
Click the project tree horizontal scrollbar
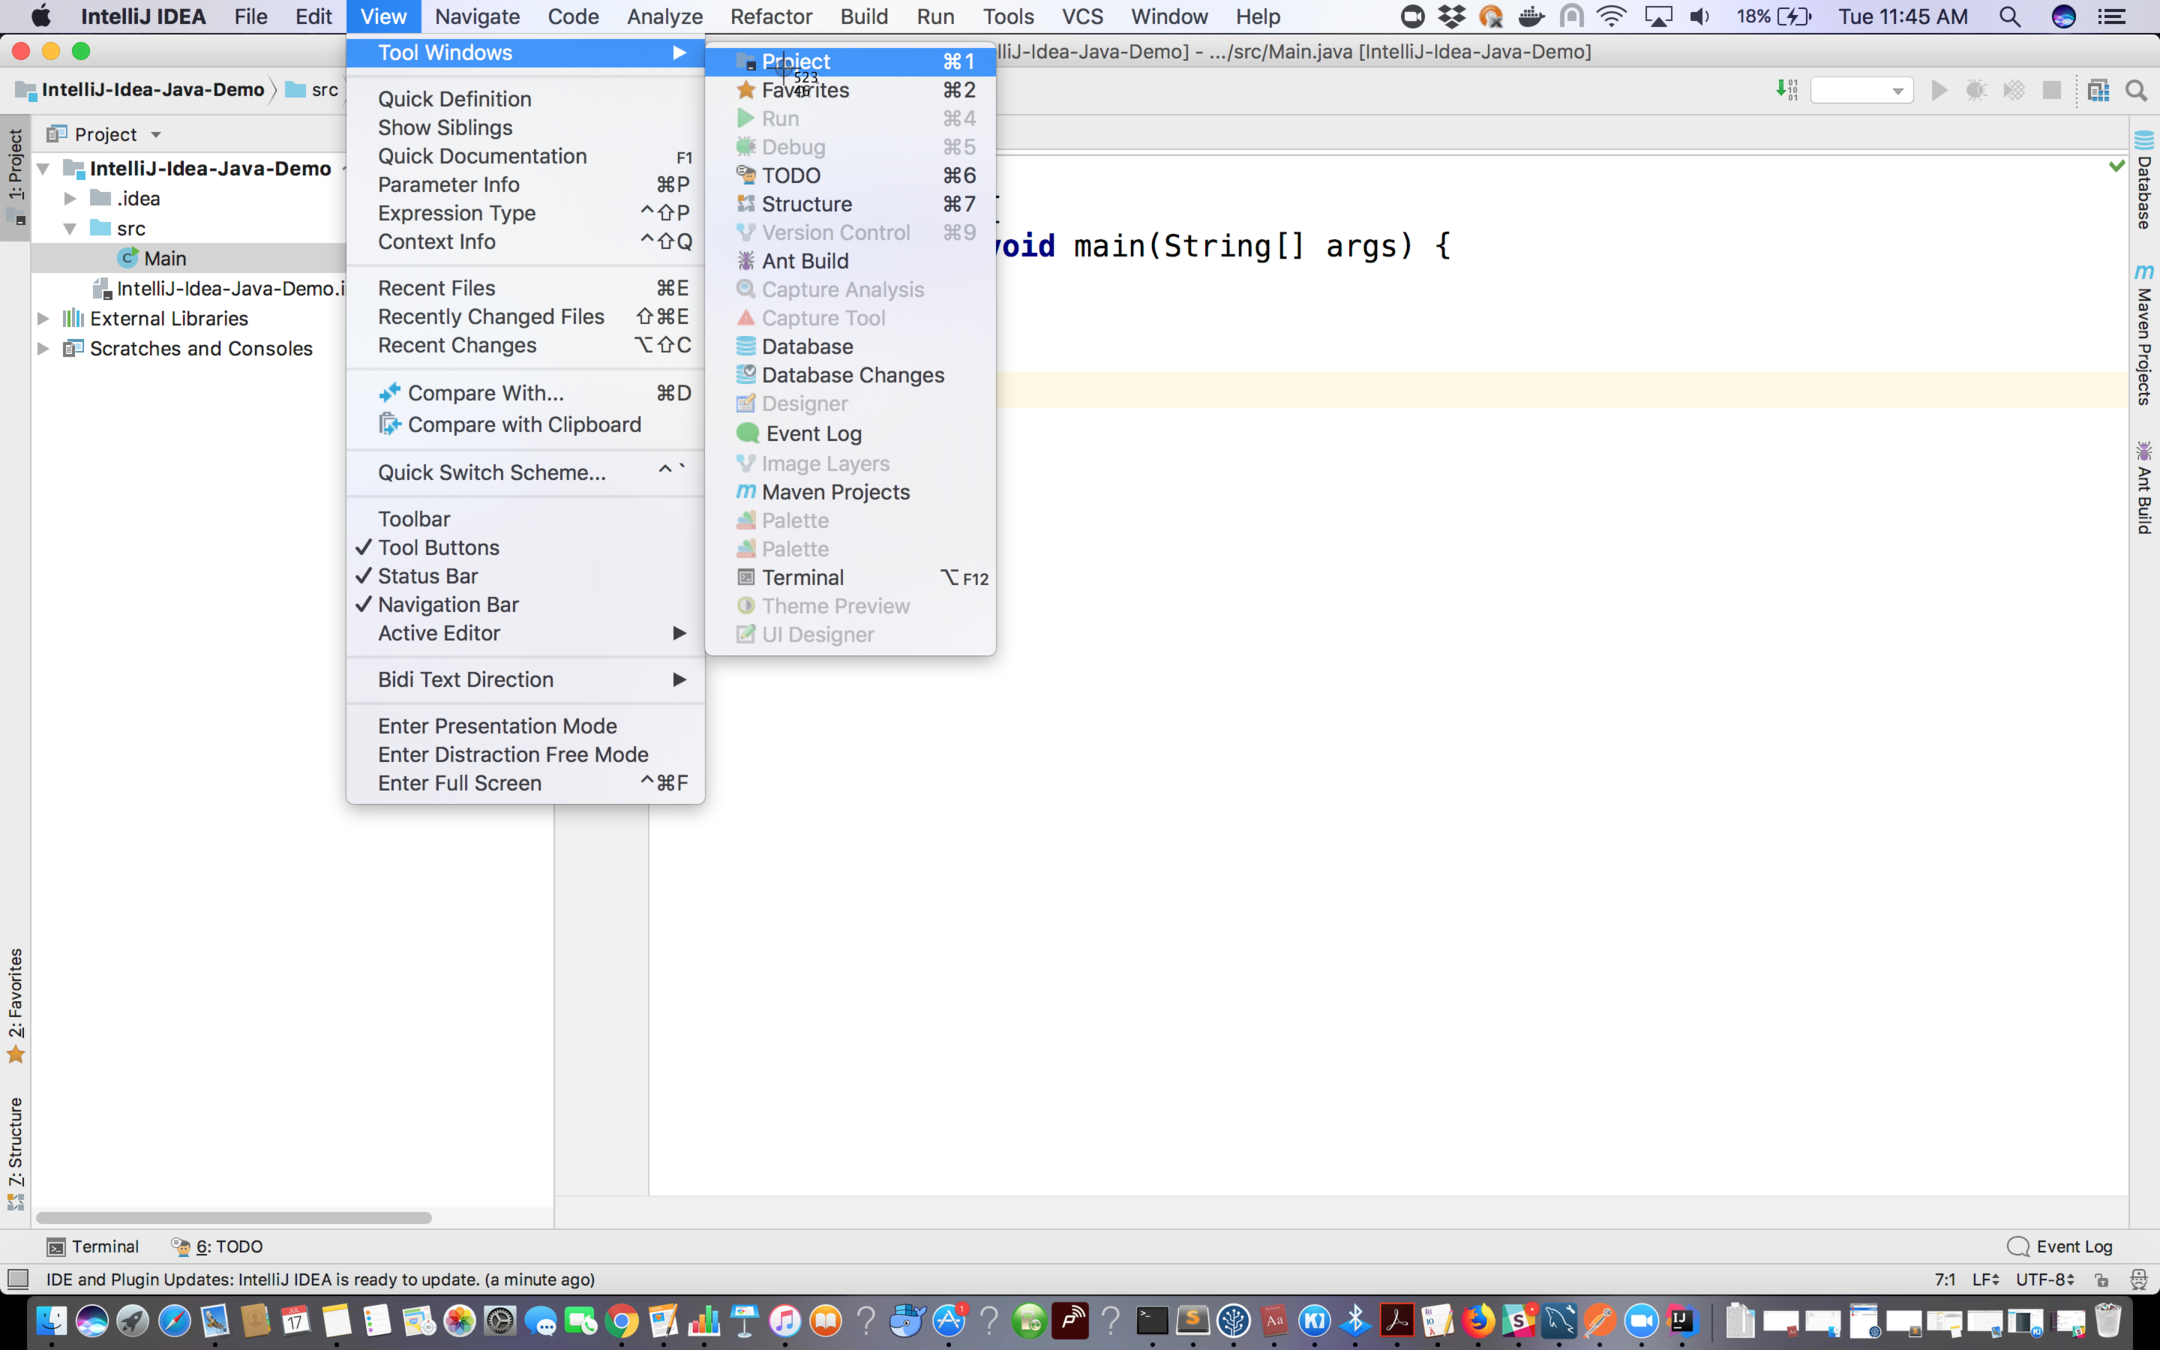(234, 1218)
